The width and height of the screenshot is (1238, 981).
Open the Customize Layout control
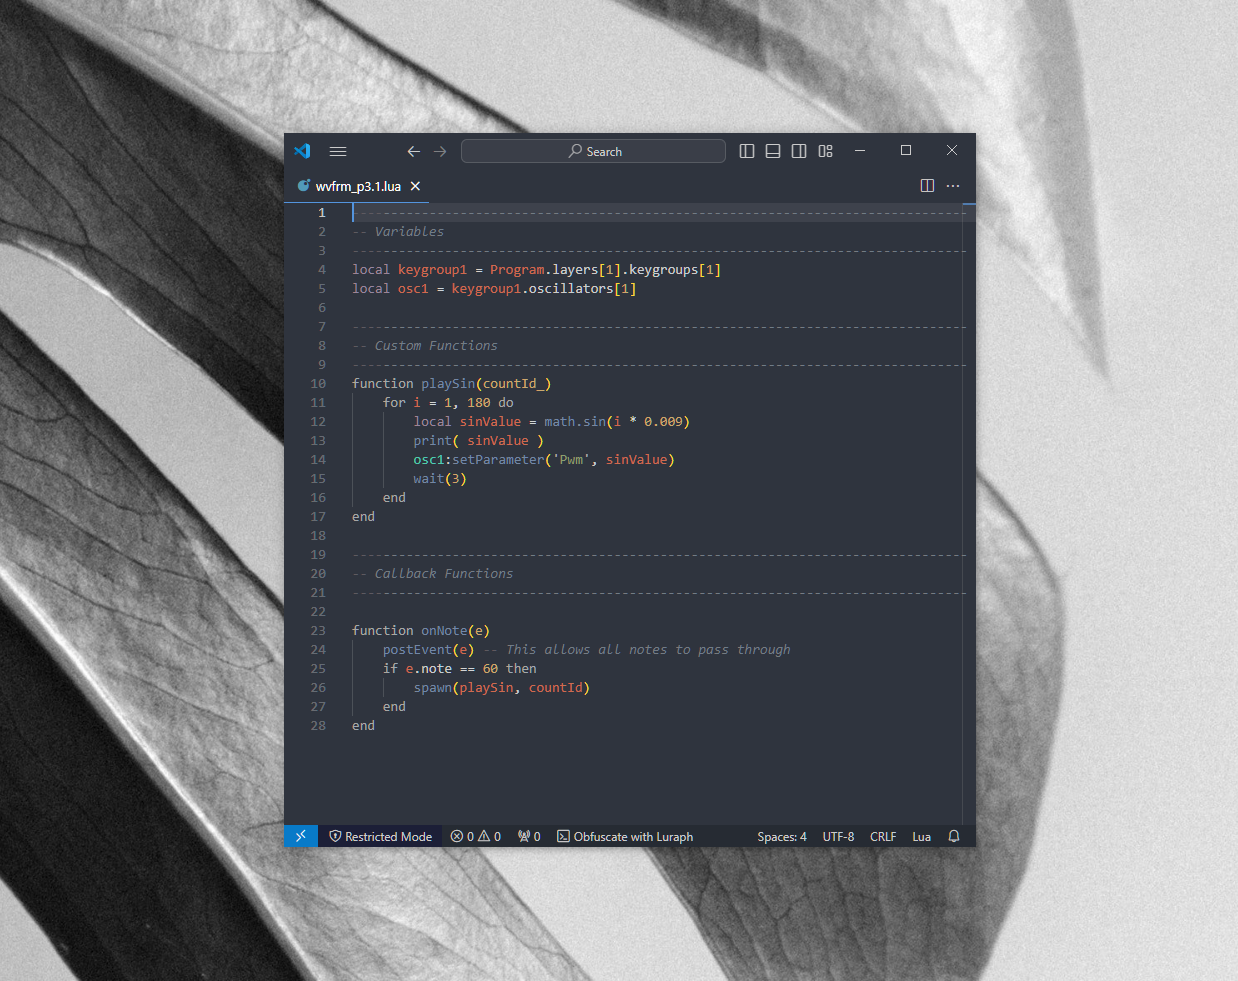coord(825,150)
